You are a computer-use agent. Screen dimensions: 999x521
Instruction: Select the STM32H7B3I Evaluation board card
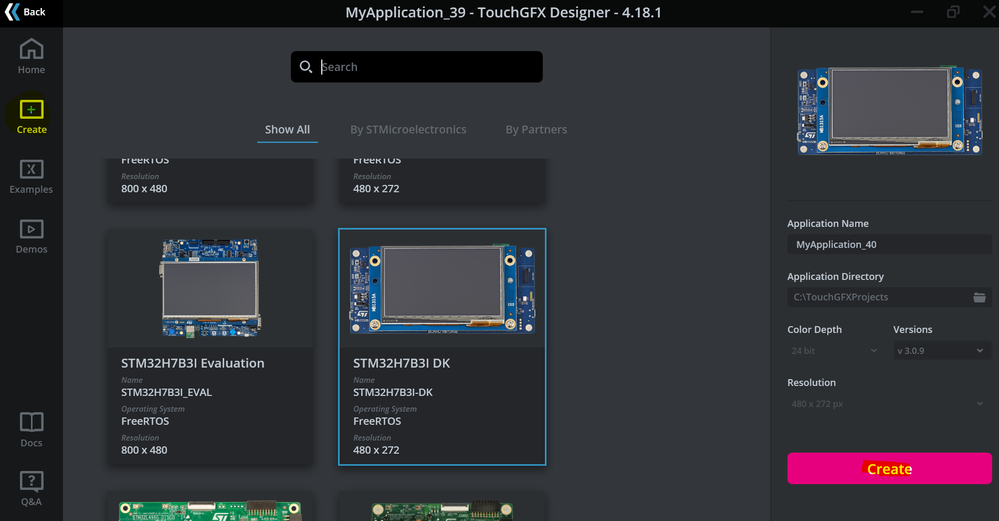(210, 347)
